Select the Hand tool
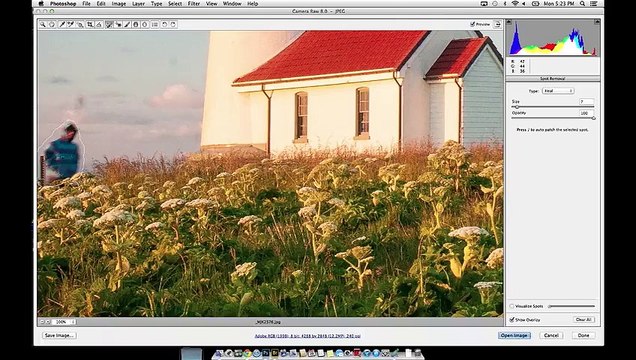636x360 pixels. (52, 25)
